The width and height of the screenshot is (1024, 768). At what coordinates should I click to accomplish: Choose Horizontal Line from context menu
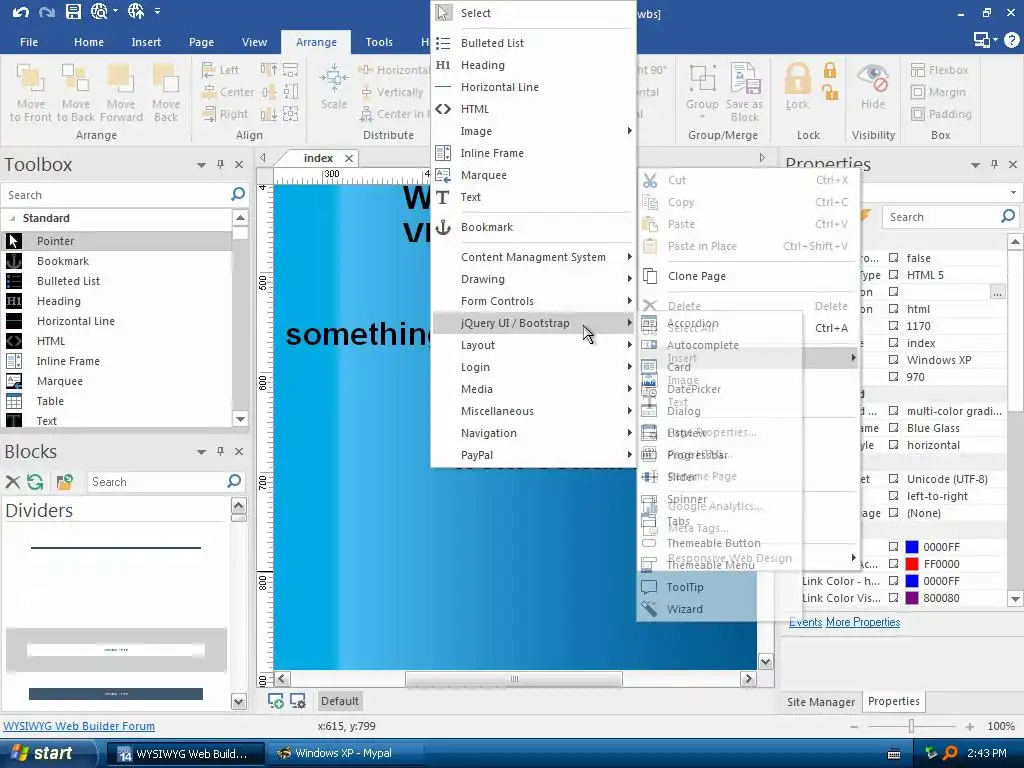pyautogui.click(x=533, y=87)
